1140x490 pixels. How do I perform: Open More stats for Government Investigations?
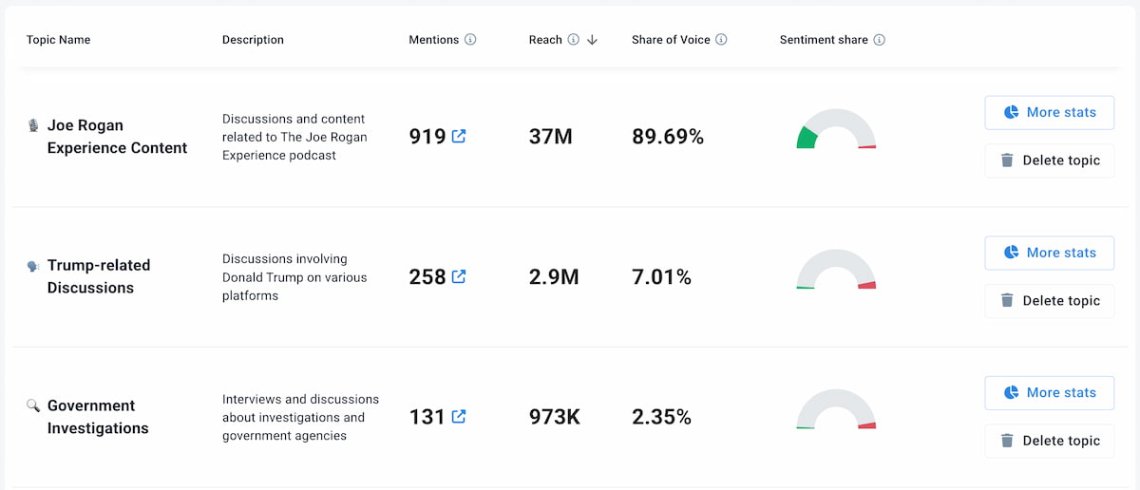coord(1049,393)
